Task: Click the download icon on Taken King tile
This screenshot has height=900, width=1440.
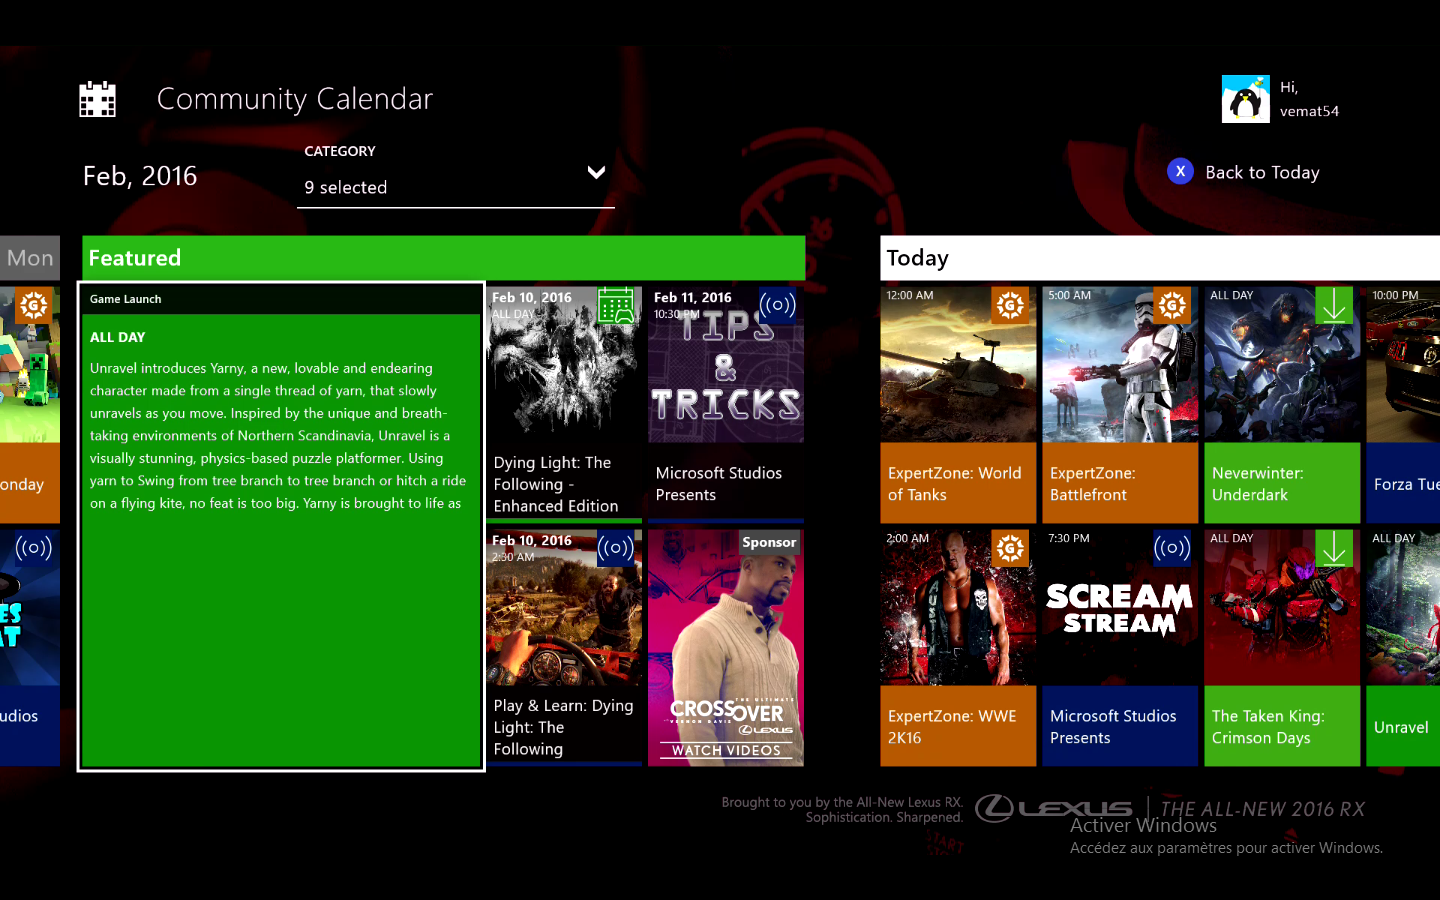Action: 1334,549
